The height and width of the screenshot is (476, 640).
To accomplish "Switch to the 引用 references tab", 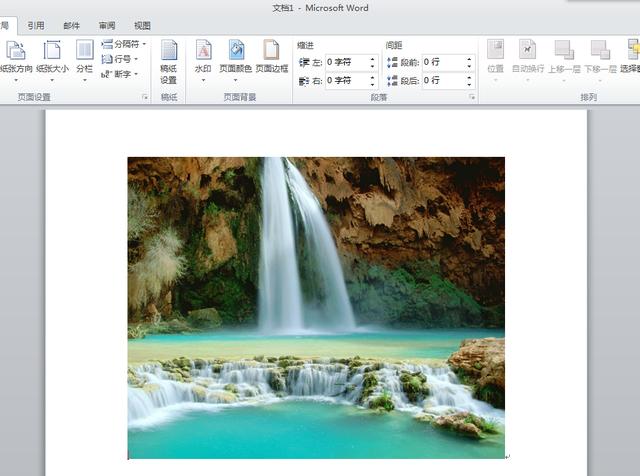I will click(36, 26).
